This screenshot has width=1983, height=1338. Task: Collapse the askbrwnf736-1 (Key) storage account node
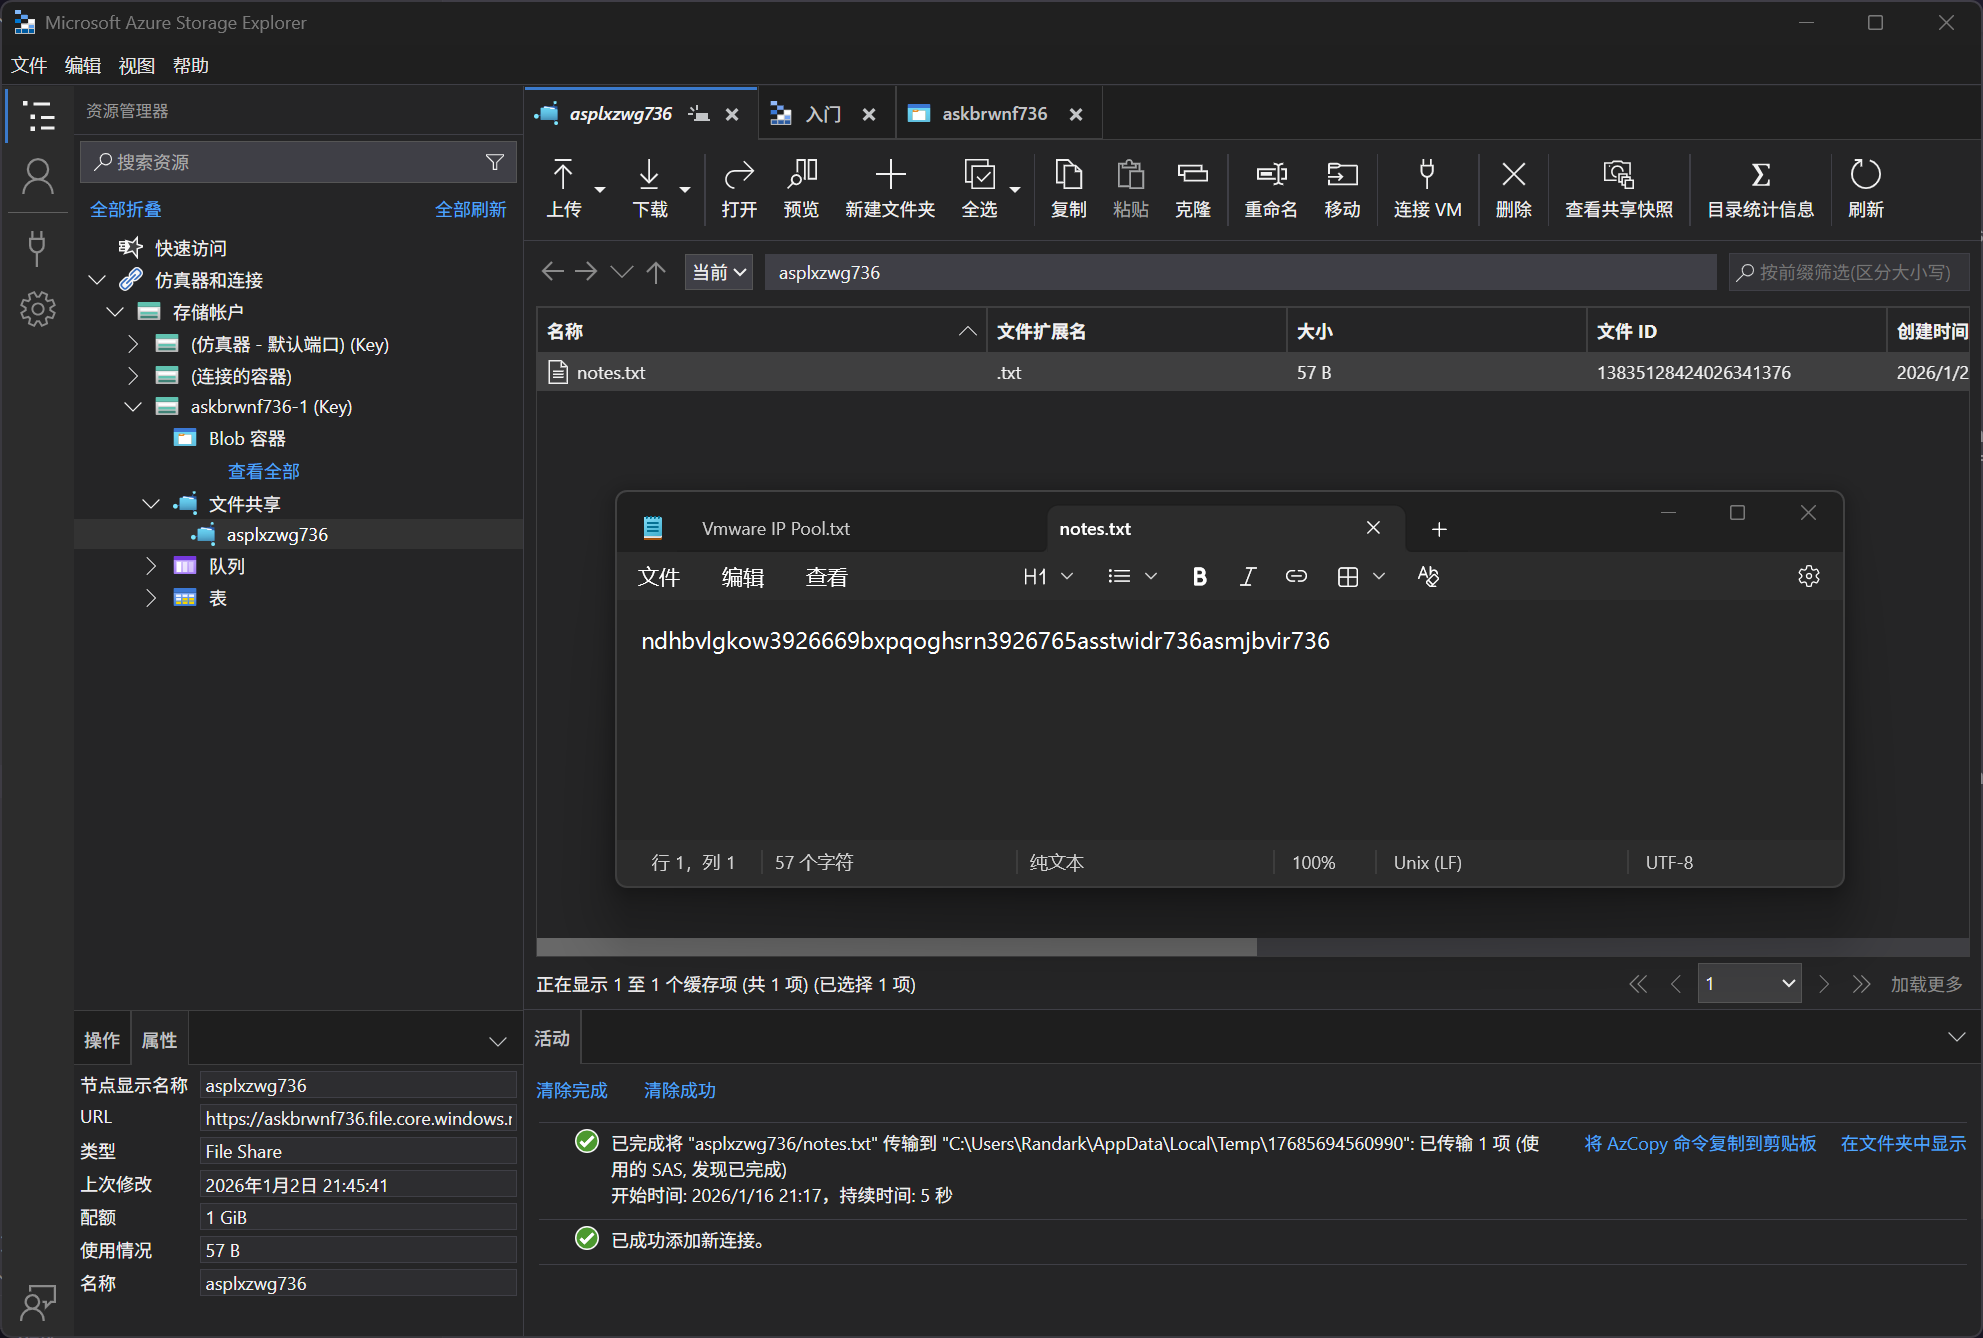coord(133,407)
